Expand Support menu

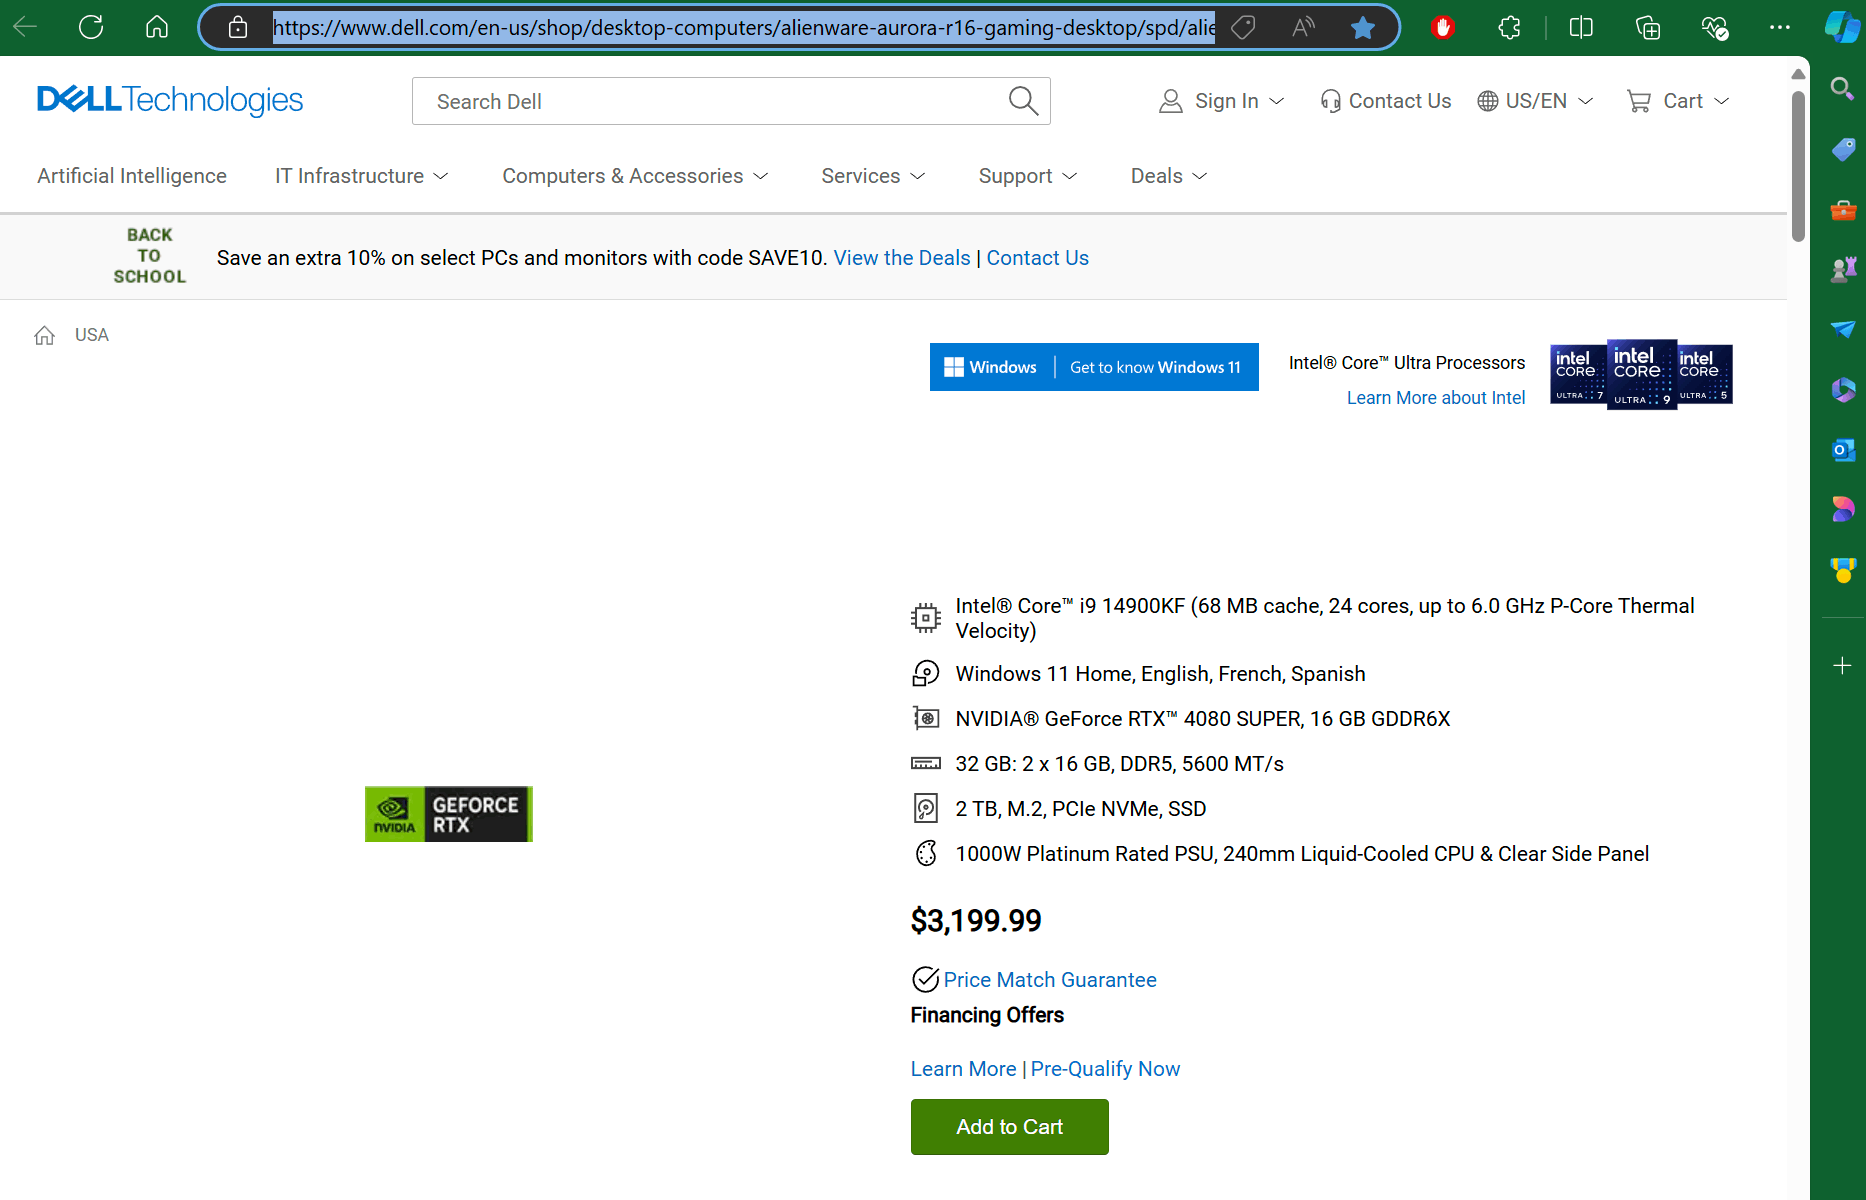pos(1028,176)
